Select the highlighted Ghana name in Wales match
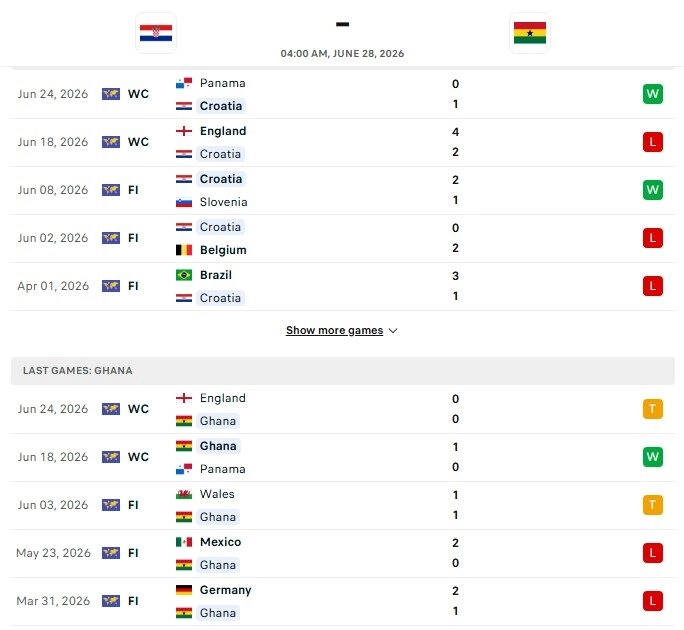This screenshot has height=630, width=684. (218, 517)
